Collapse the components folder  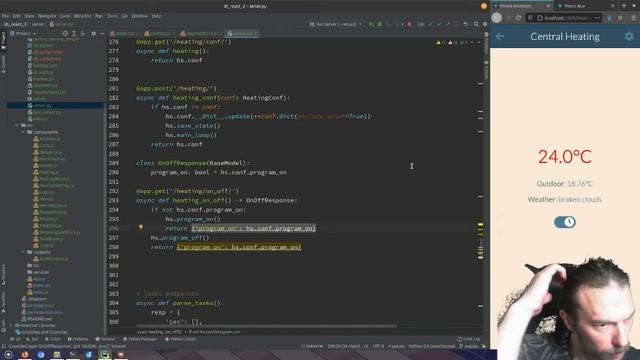[23, 132]
